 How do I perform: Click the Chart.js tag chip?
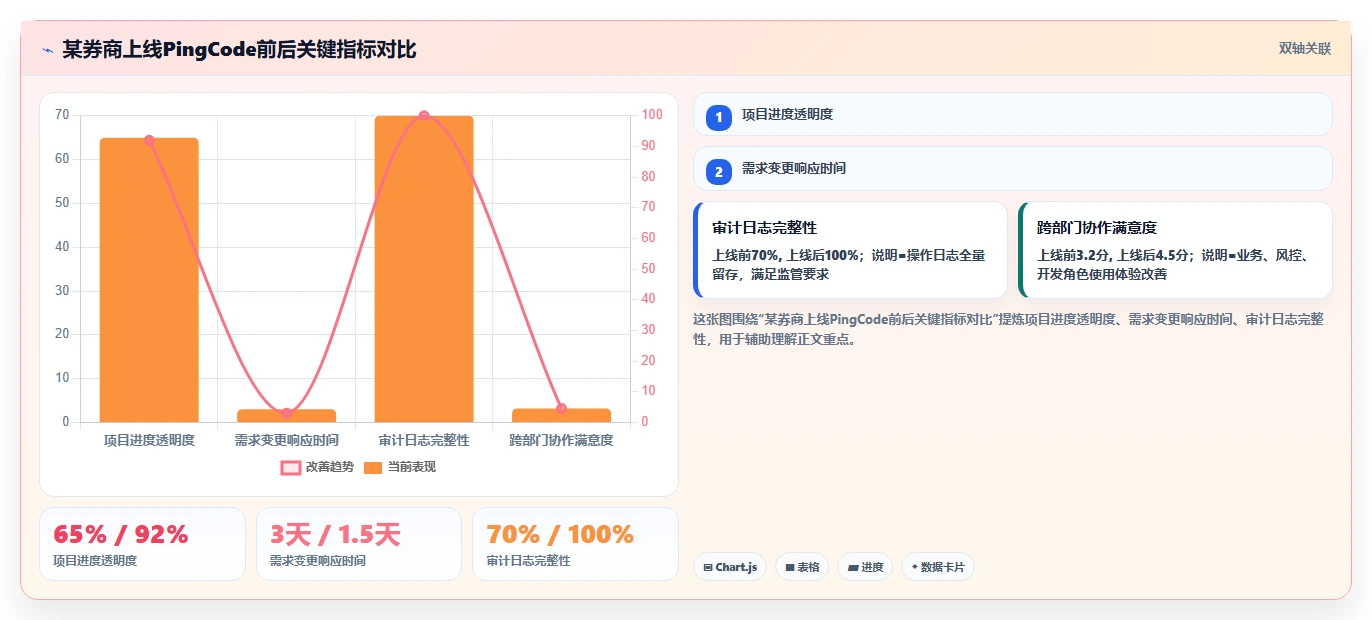coord(730,567)
